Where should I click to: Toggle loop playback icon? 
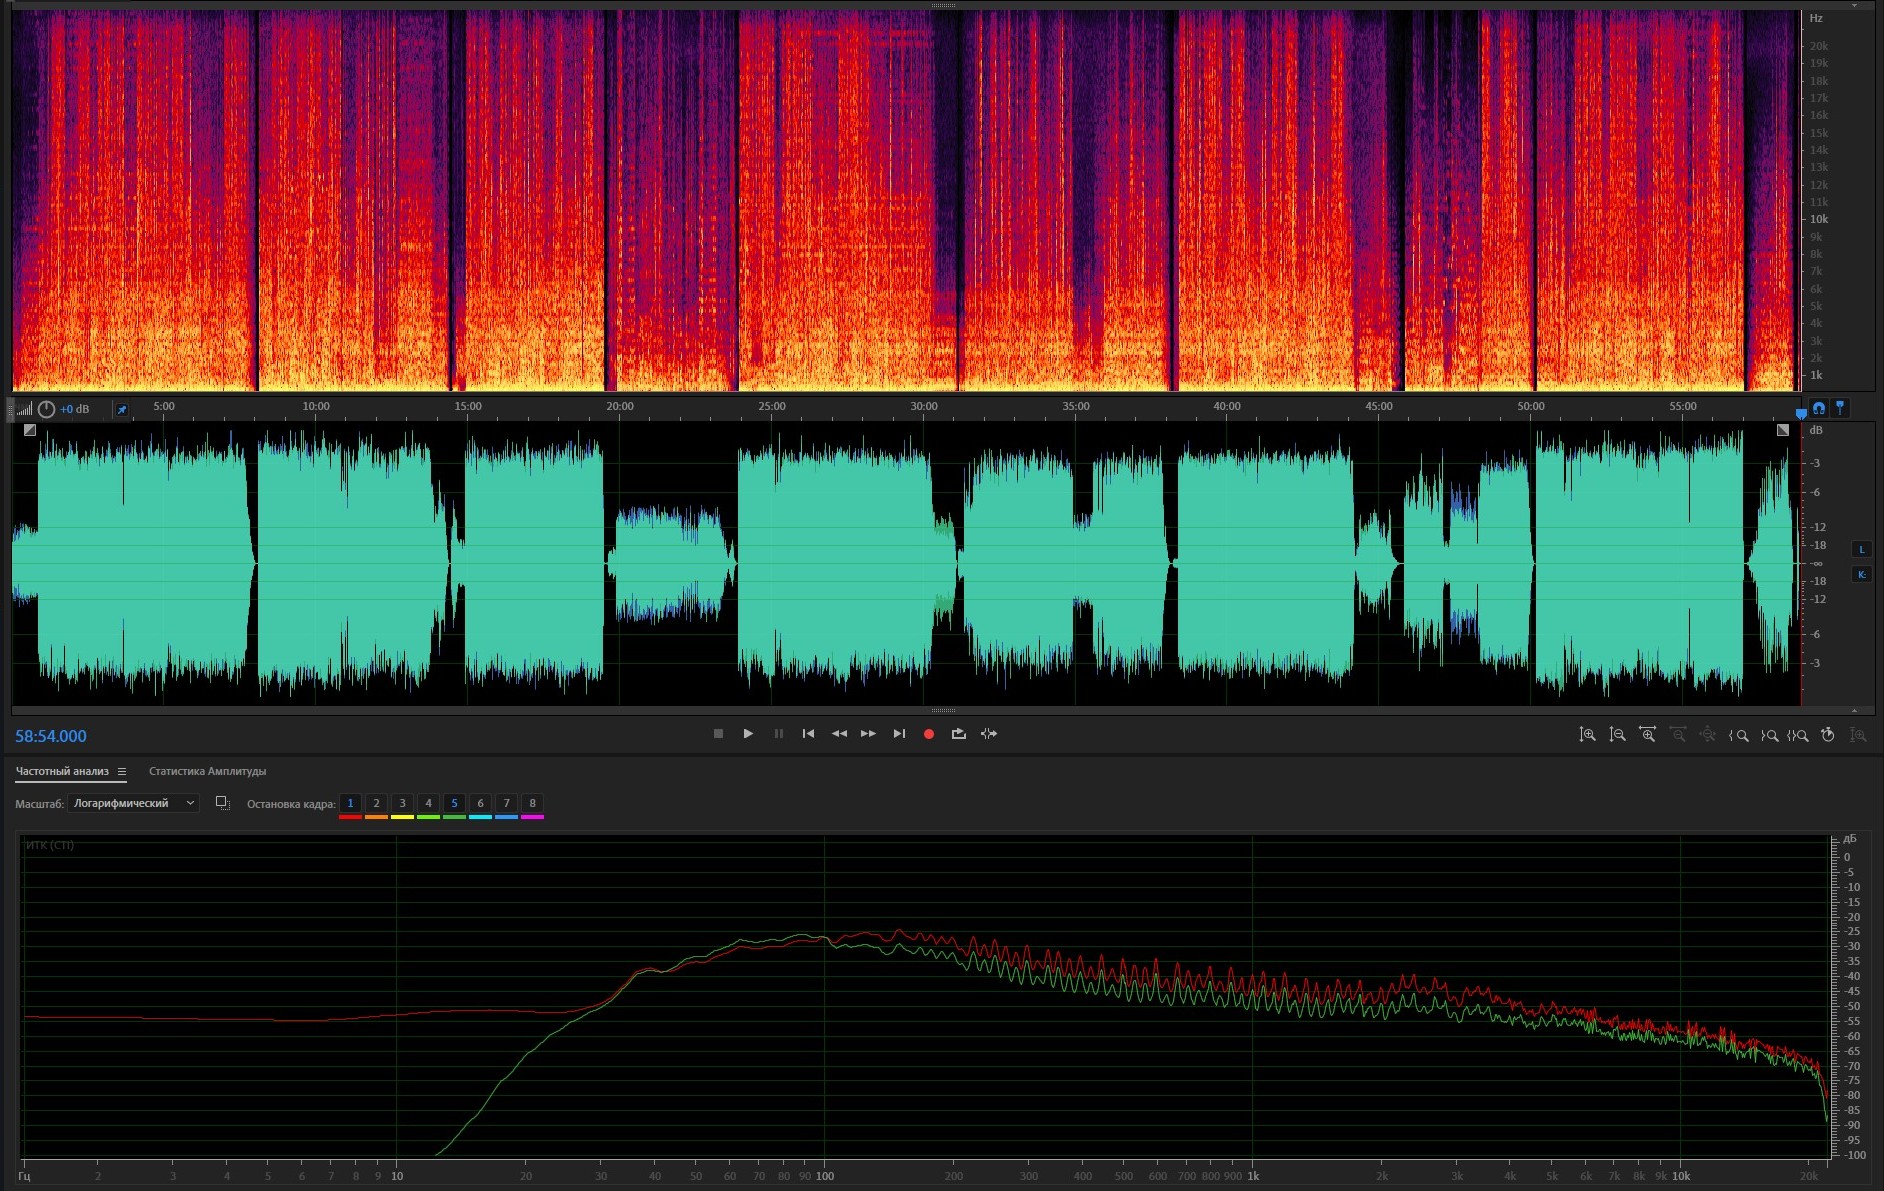pos(958,734)
